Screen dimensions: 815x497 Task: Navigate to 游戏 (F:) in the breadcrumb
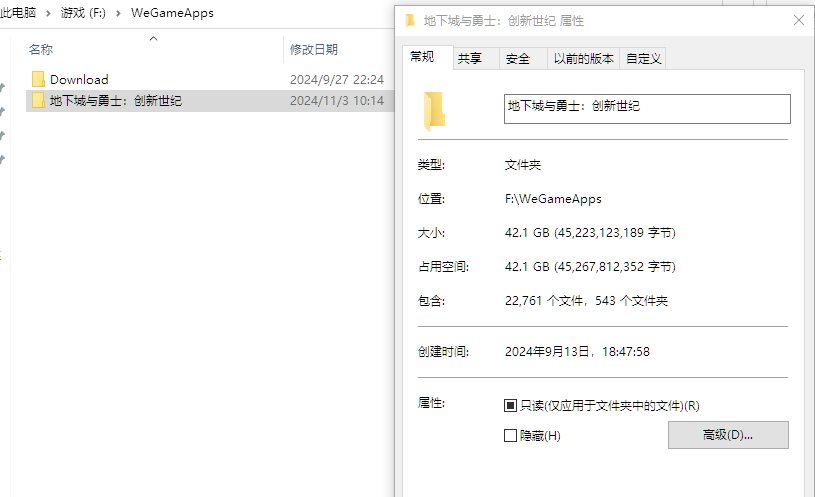tap(83, 13)
